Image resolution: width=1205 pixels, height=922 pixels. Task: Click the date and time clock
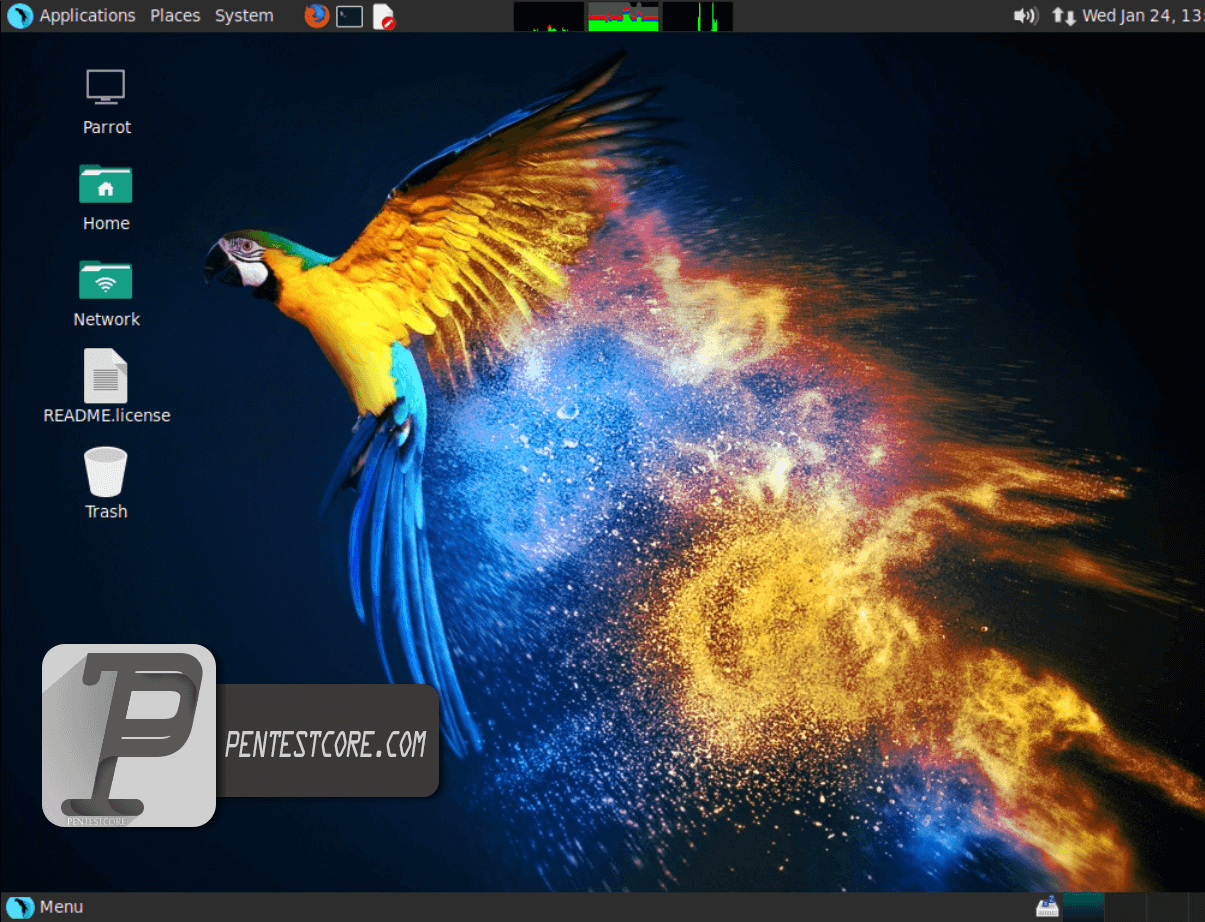1143,16
